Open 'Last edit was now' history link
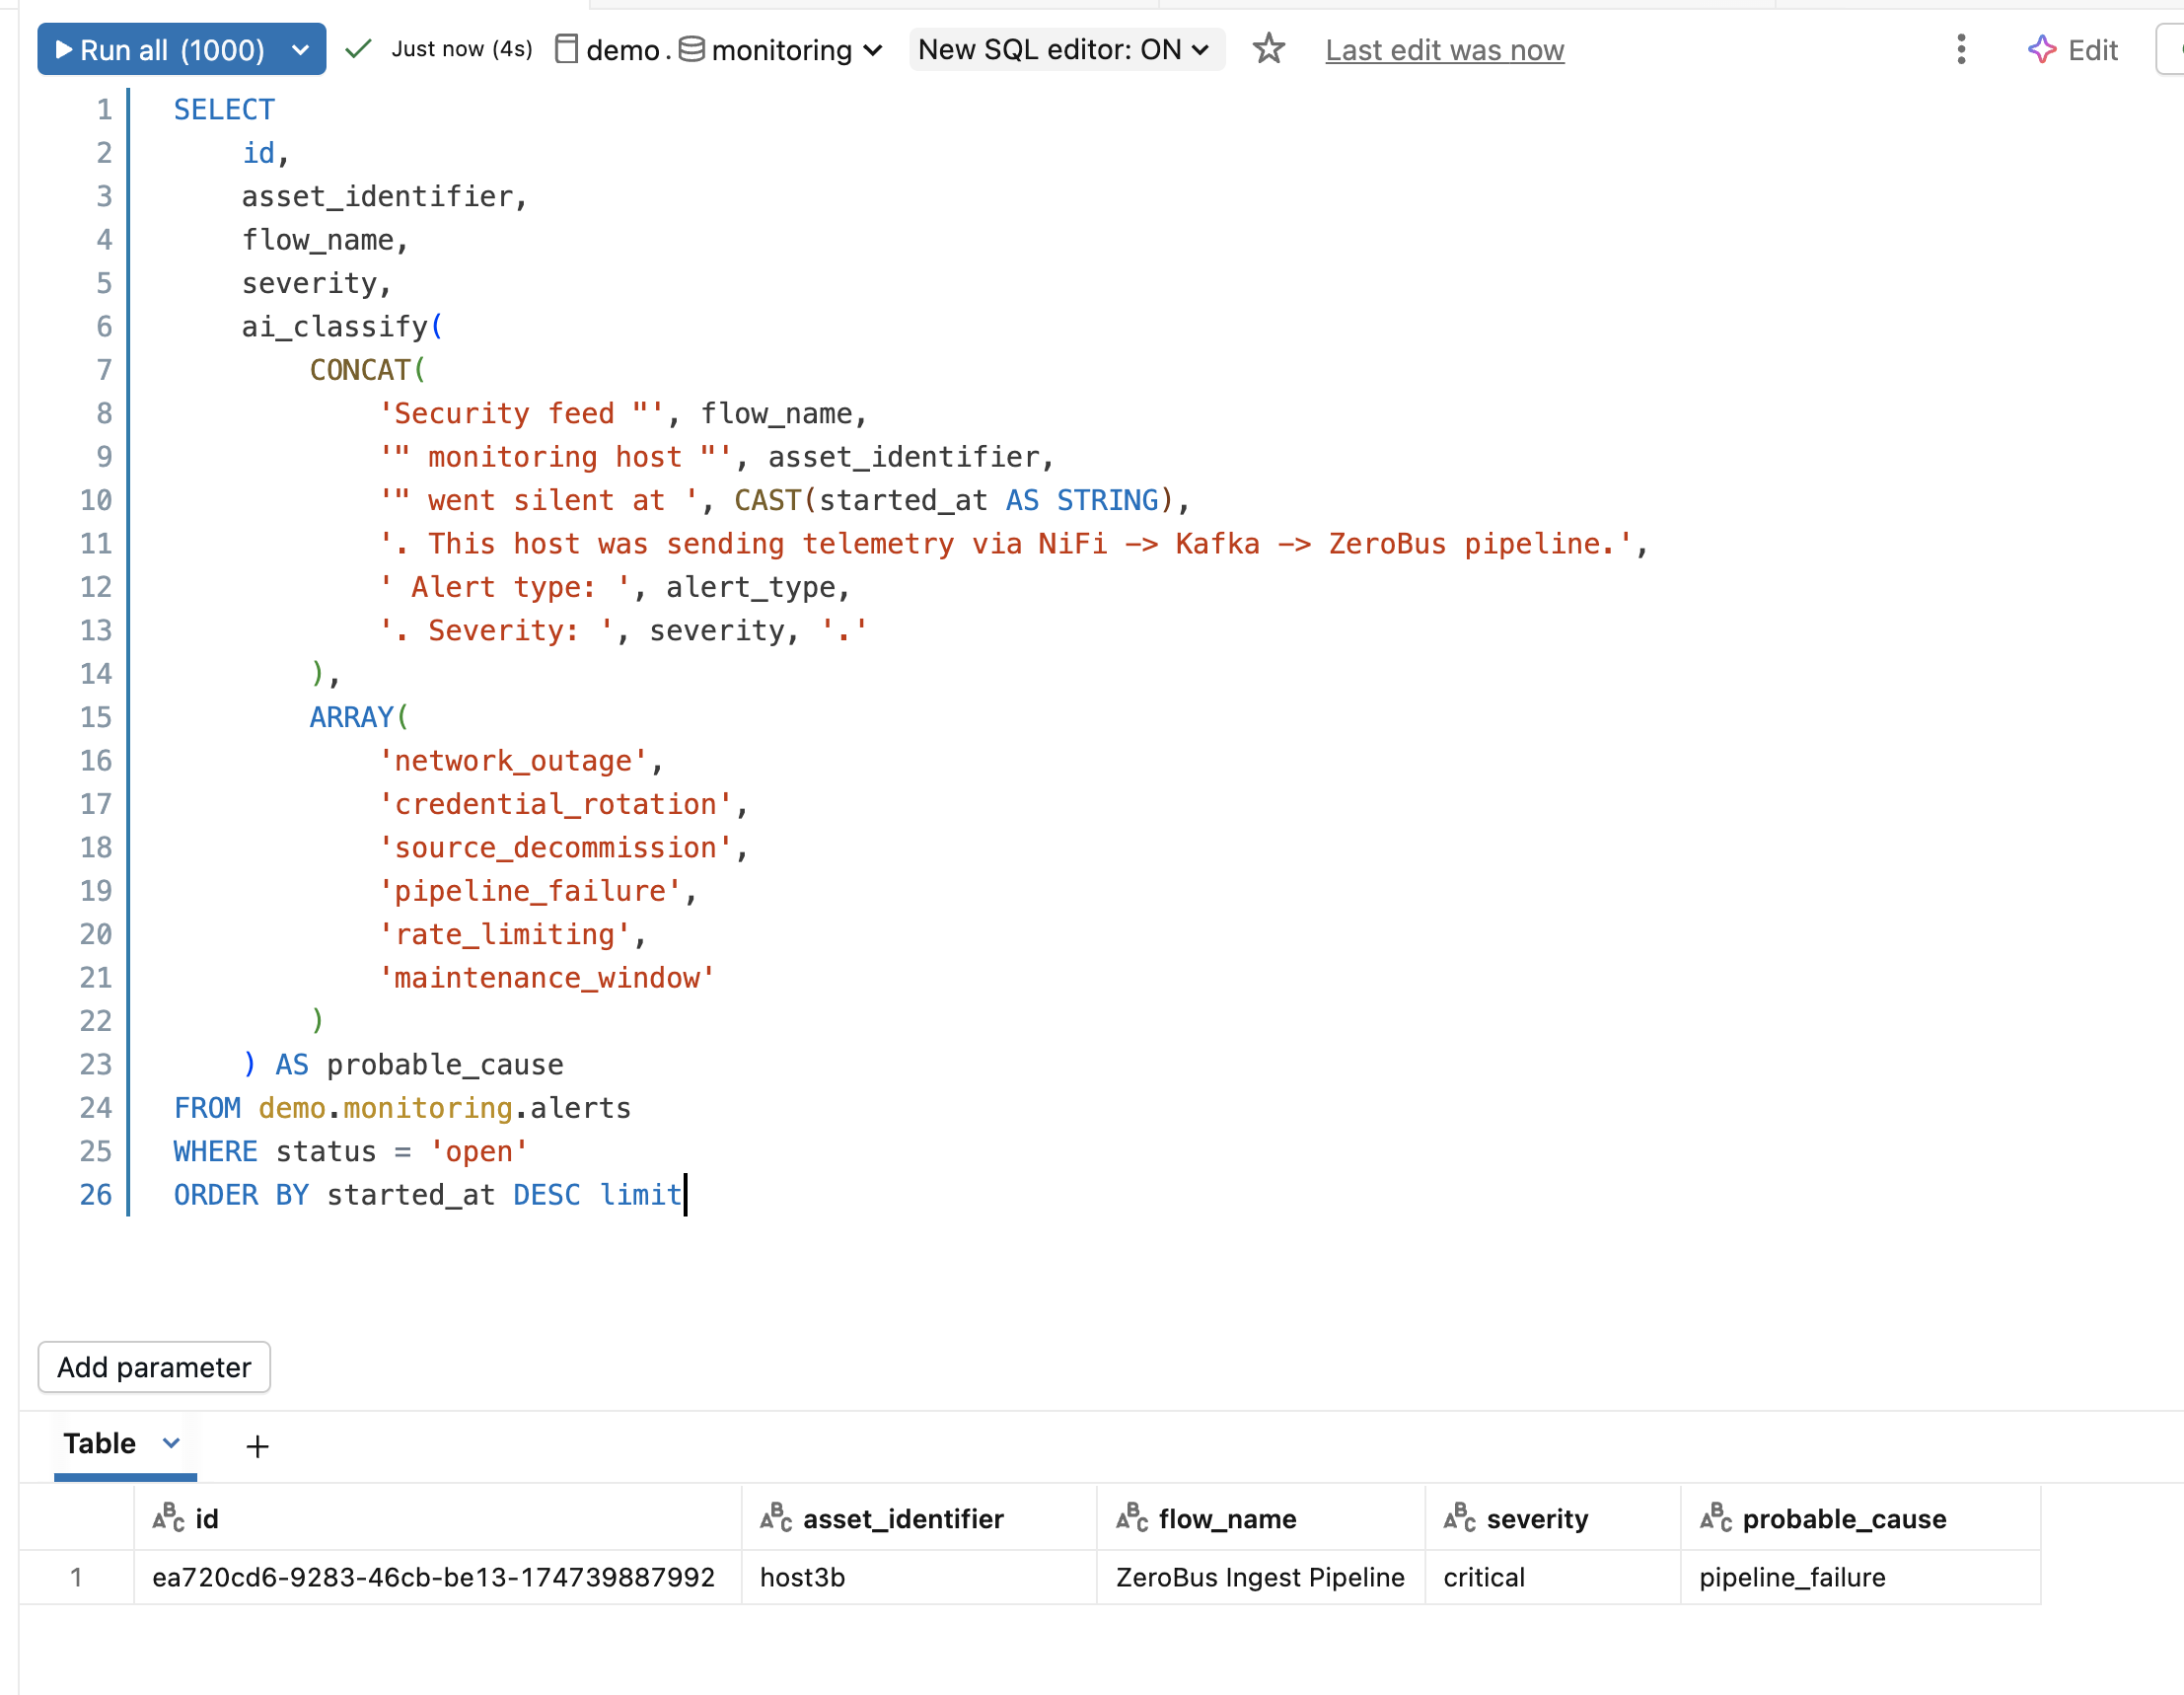Viewport: 2184px width, 1695px height. click(1444, 50)
